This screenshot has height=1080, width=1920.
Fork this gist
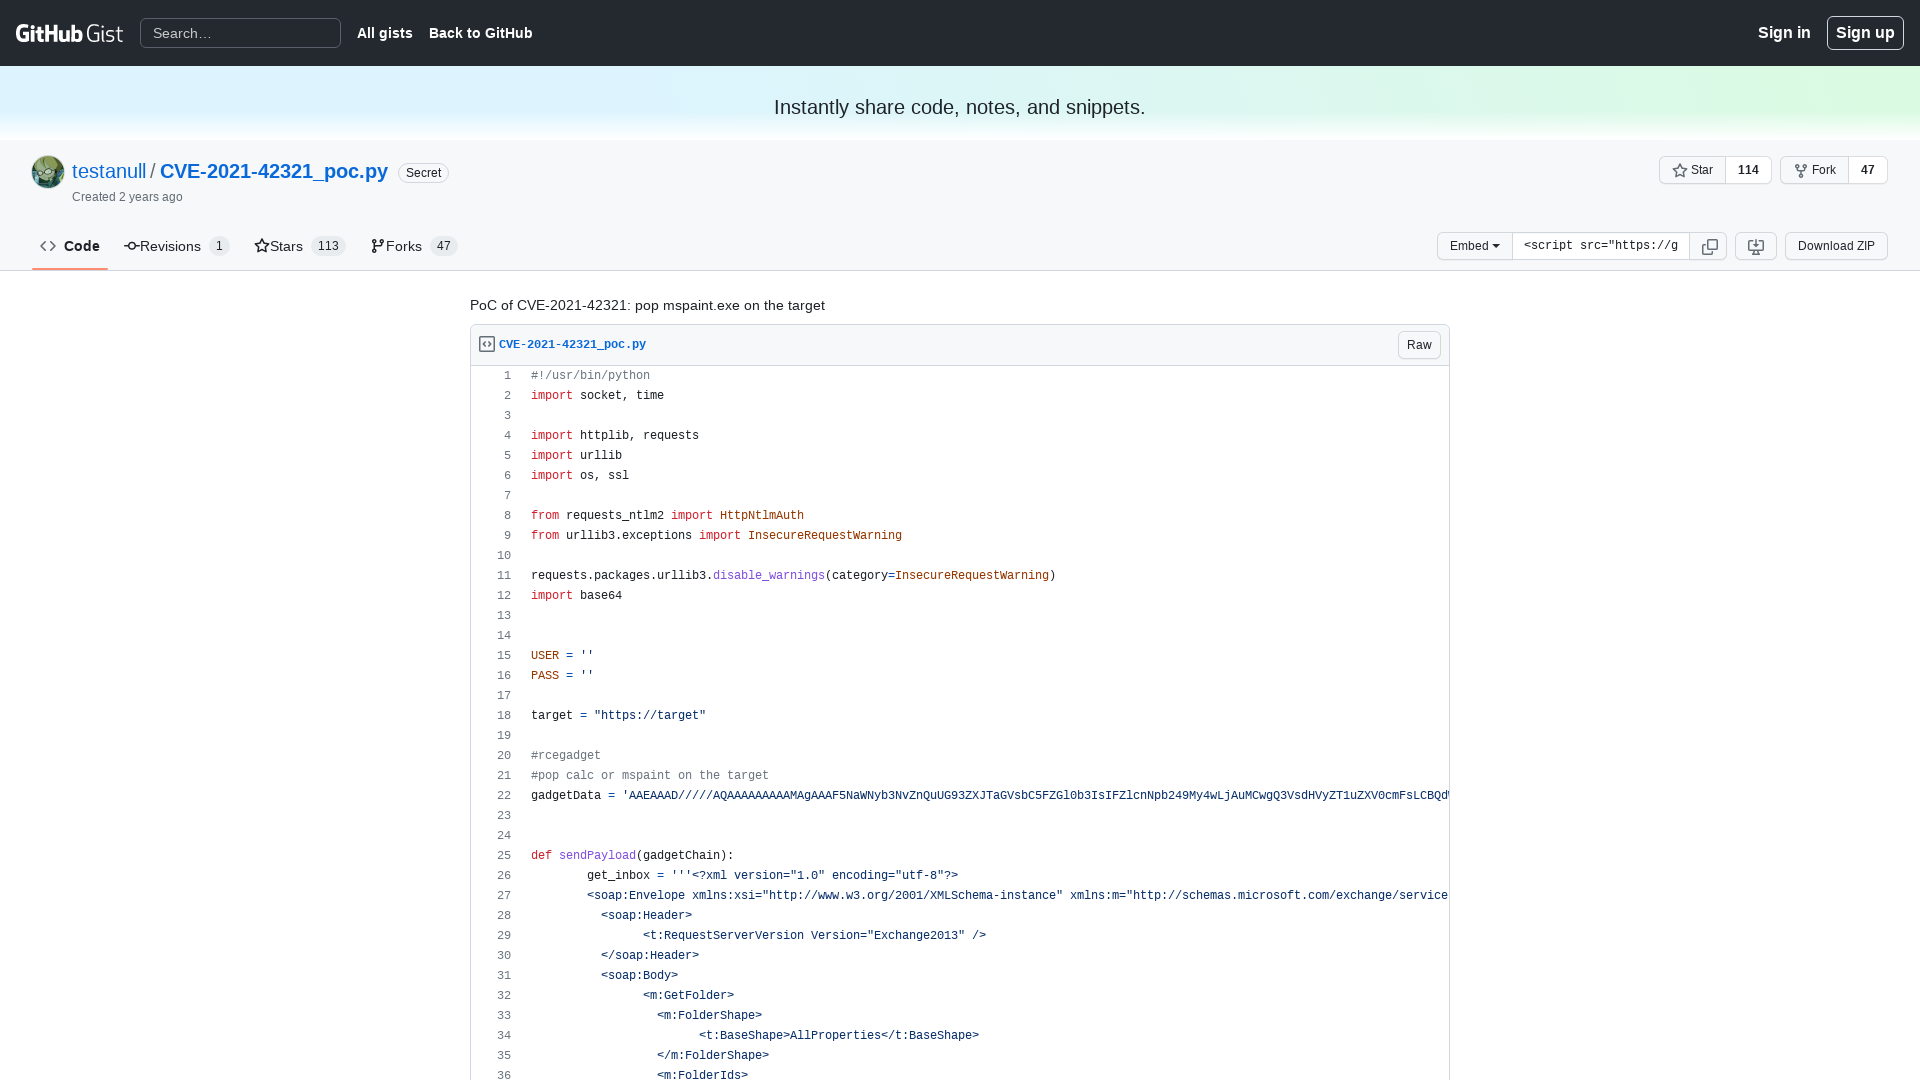tap(1814, 170)
